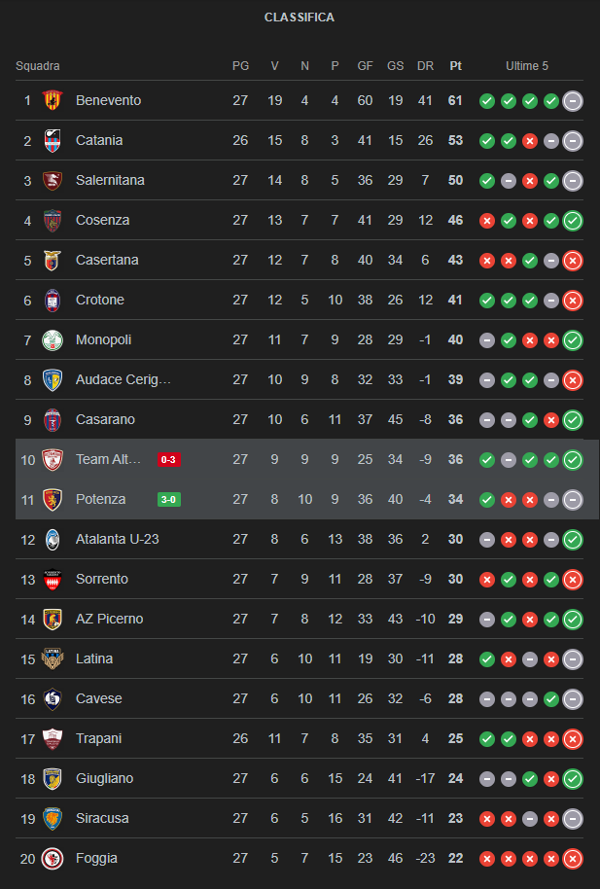Open the Siracusa team link
The width and height of the screenshot is (600, 889).
pyautogui.click(x=102, y=818)
